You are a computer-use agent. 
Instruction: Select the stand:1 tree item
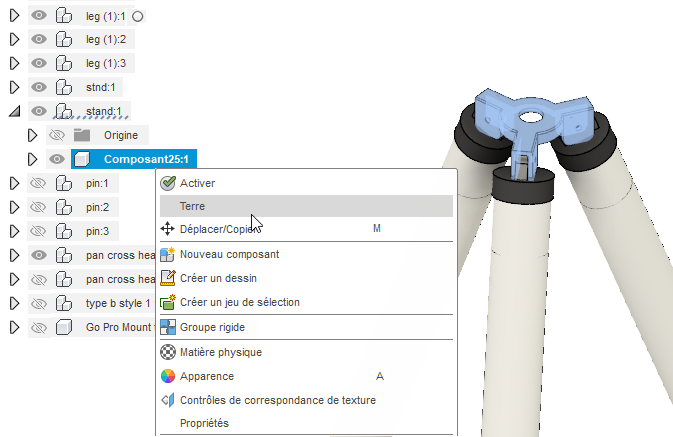[x=103, y=112]
